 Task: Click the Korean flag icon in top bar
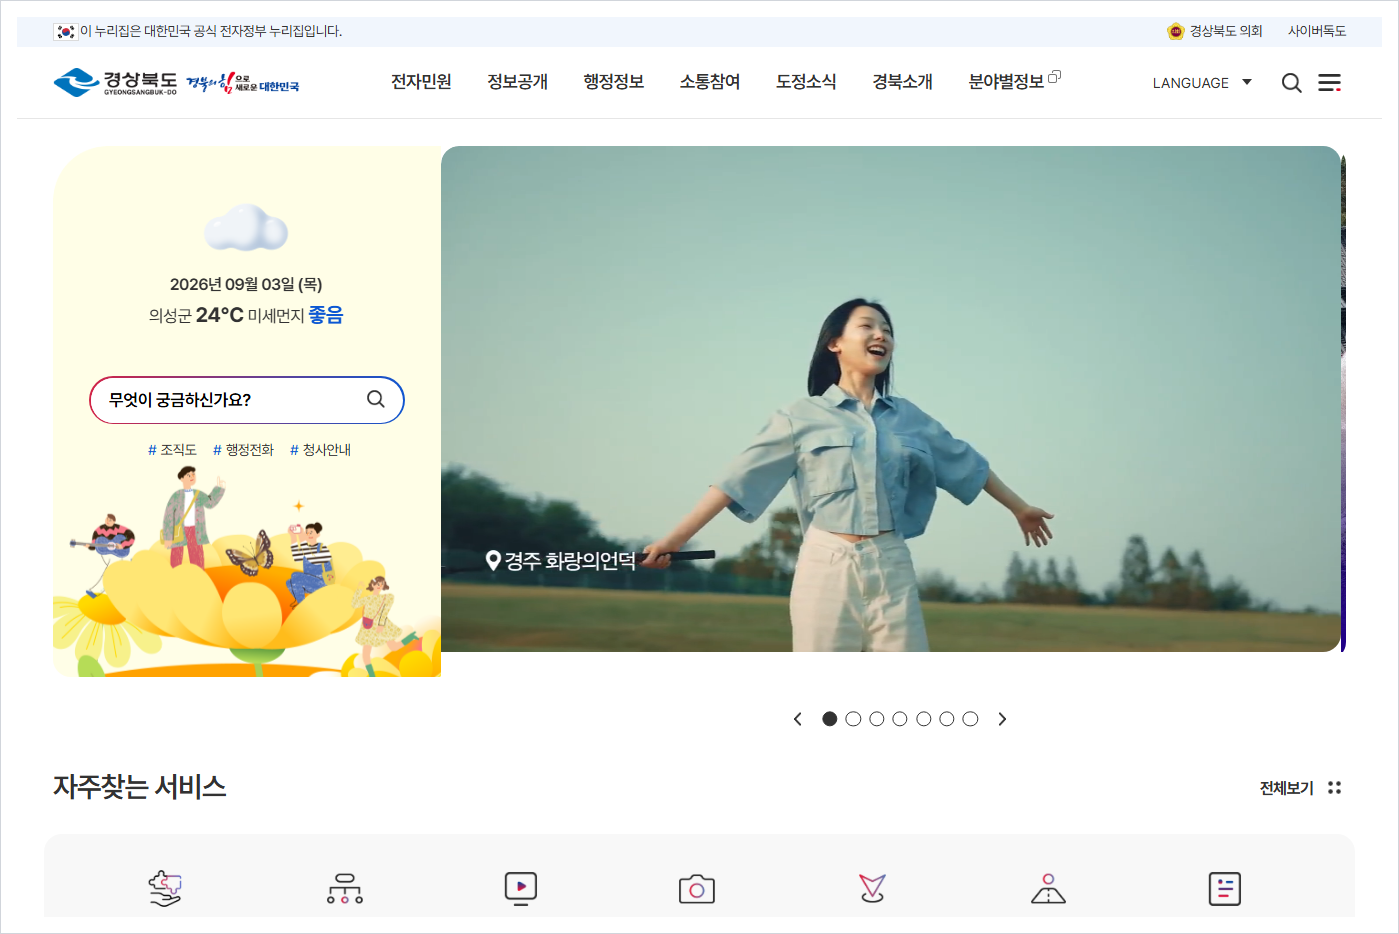66,32
